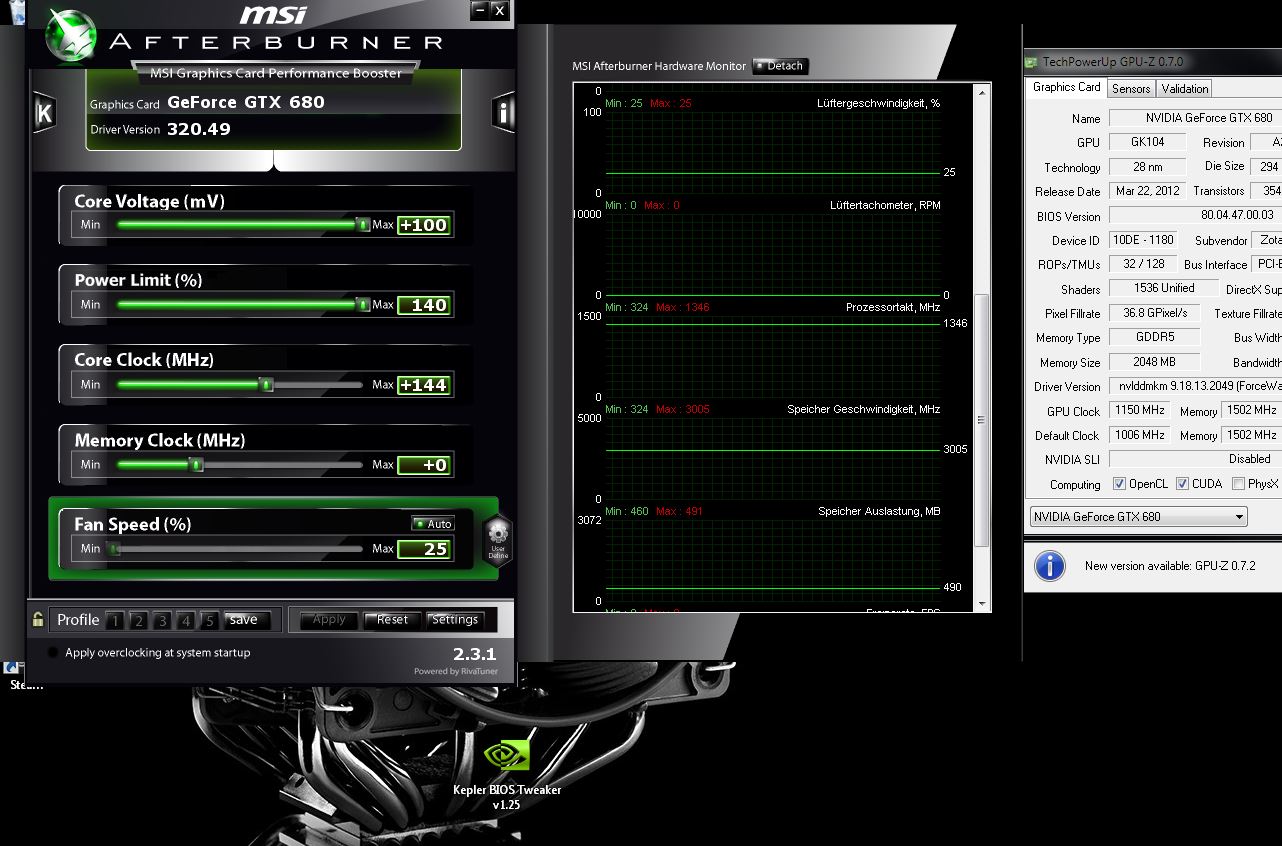The image size is (1282, 846).
Task: Click the GPU Clock 1150 MHz field
Action: [1139, 411]
